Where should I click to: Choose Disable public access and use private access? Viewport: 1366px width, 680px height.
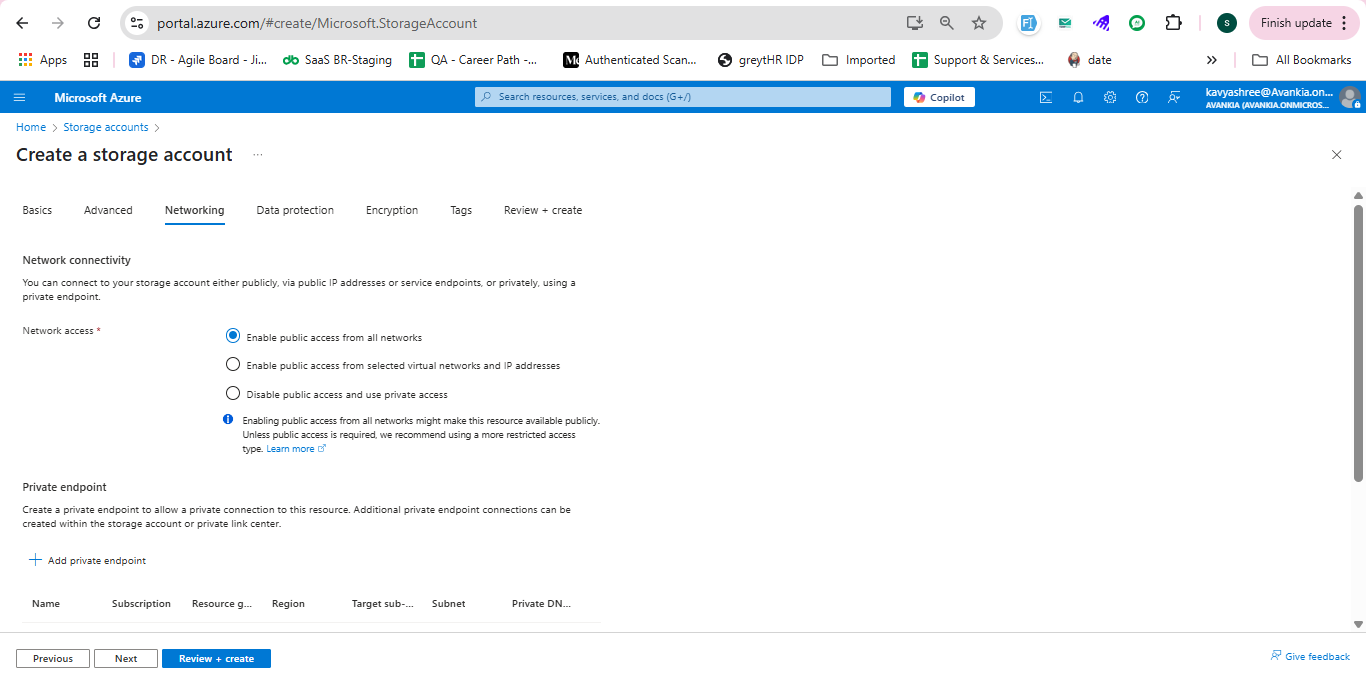click(x=233, y=393)
